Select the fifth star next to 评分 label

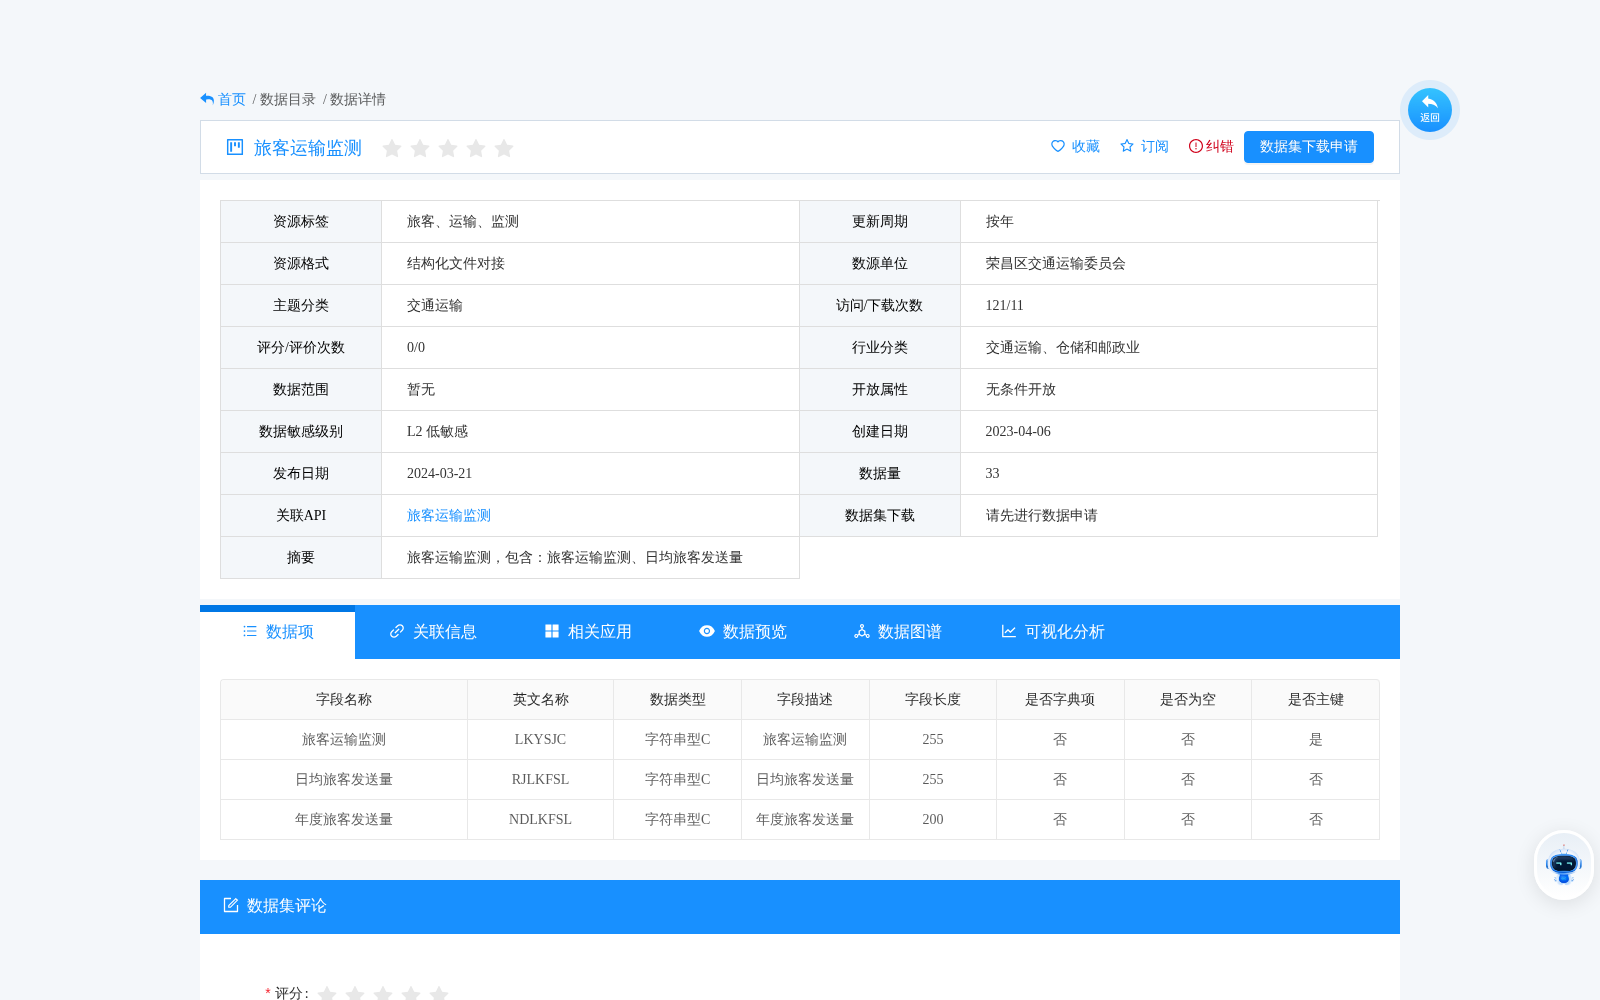439,993
